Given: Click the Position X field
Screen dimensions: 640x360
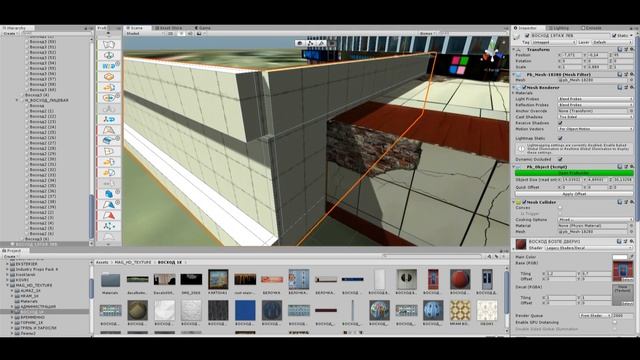Looking at the screenshot, I should click(572, 55).
